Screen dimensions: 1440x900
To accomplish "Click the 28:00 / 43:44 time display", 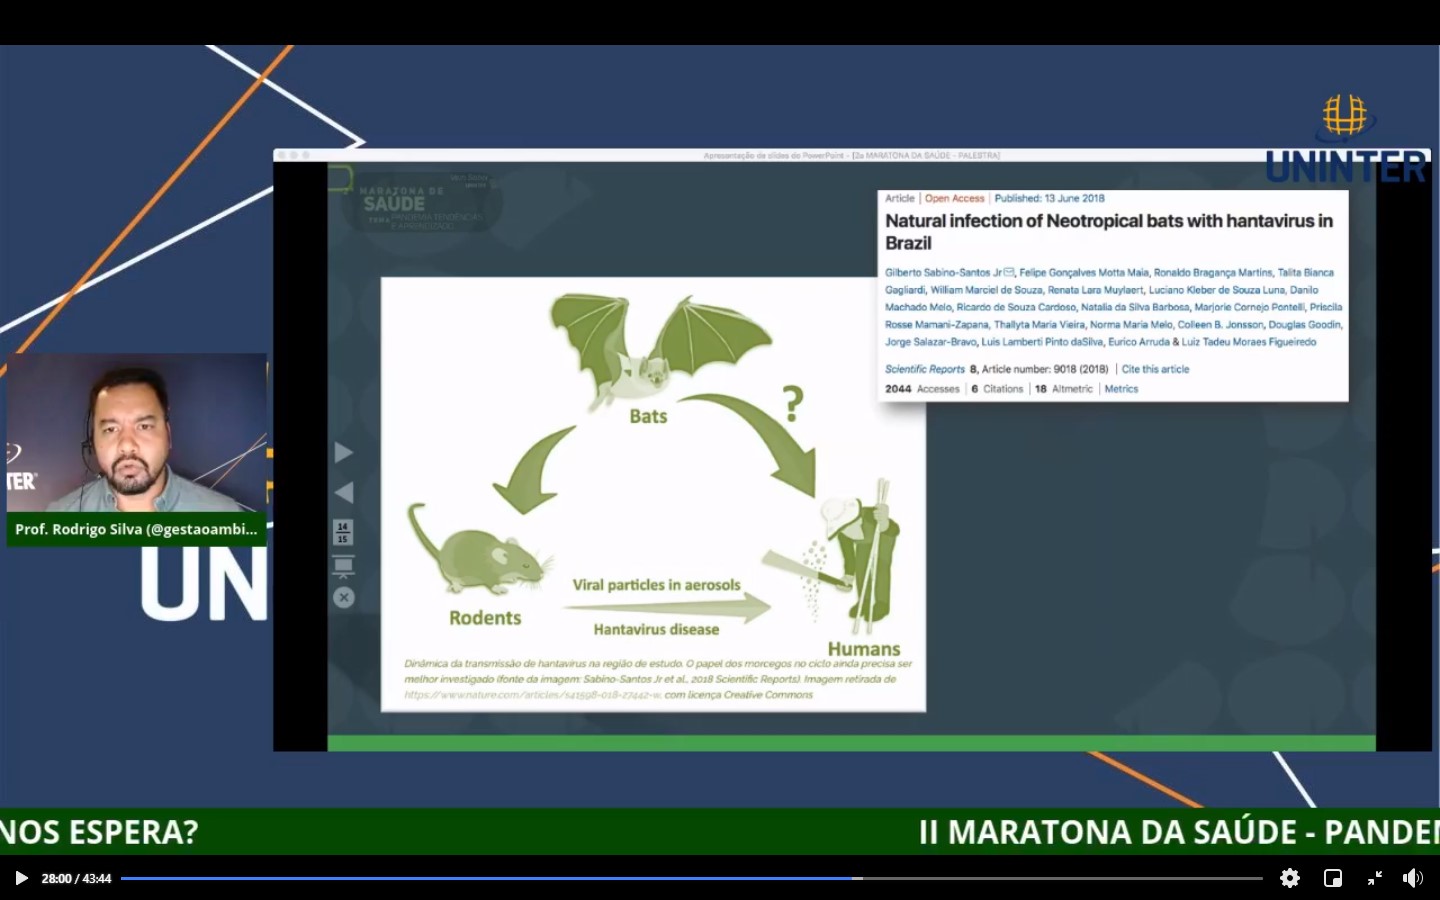I will pyautogui.click(x=76, y=878).
